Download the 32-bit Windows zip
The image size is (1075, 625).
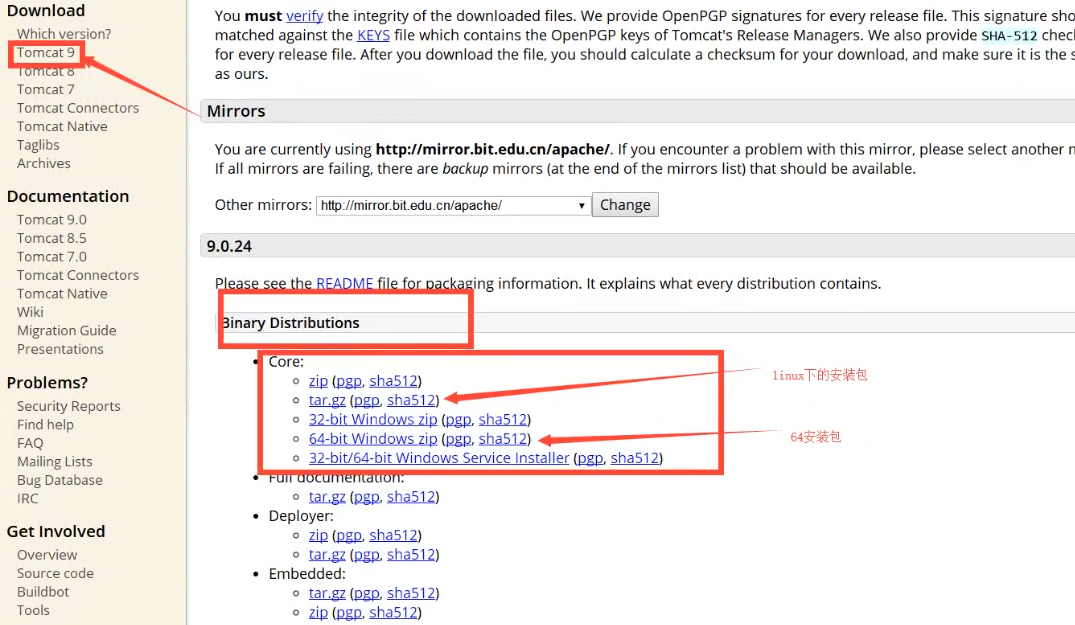tap(373, 419)
